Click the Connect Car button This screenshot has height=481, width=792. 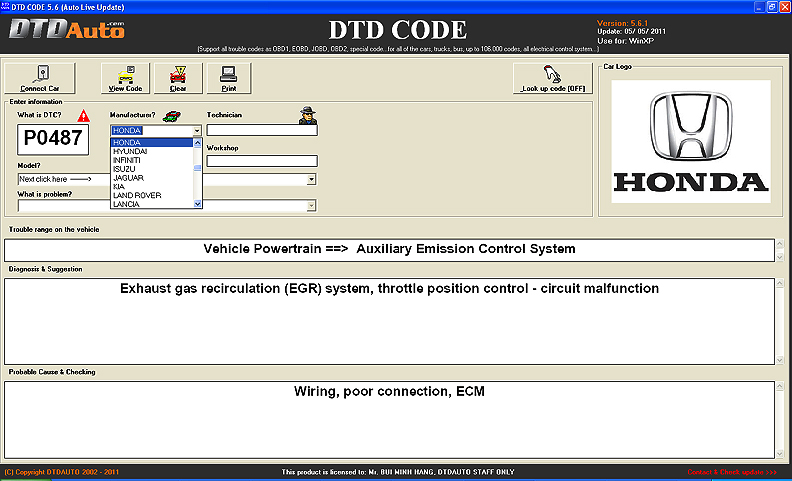point(40,78)
